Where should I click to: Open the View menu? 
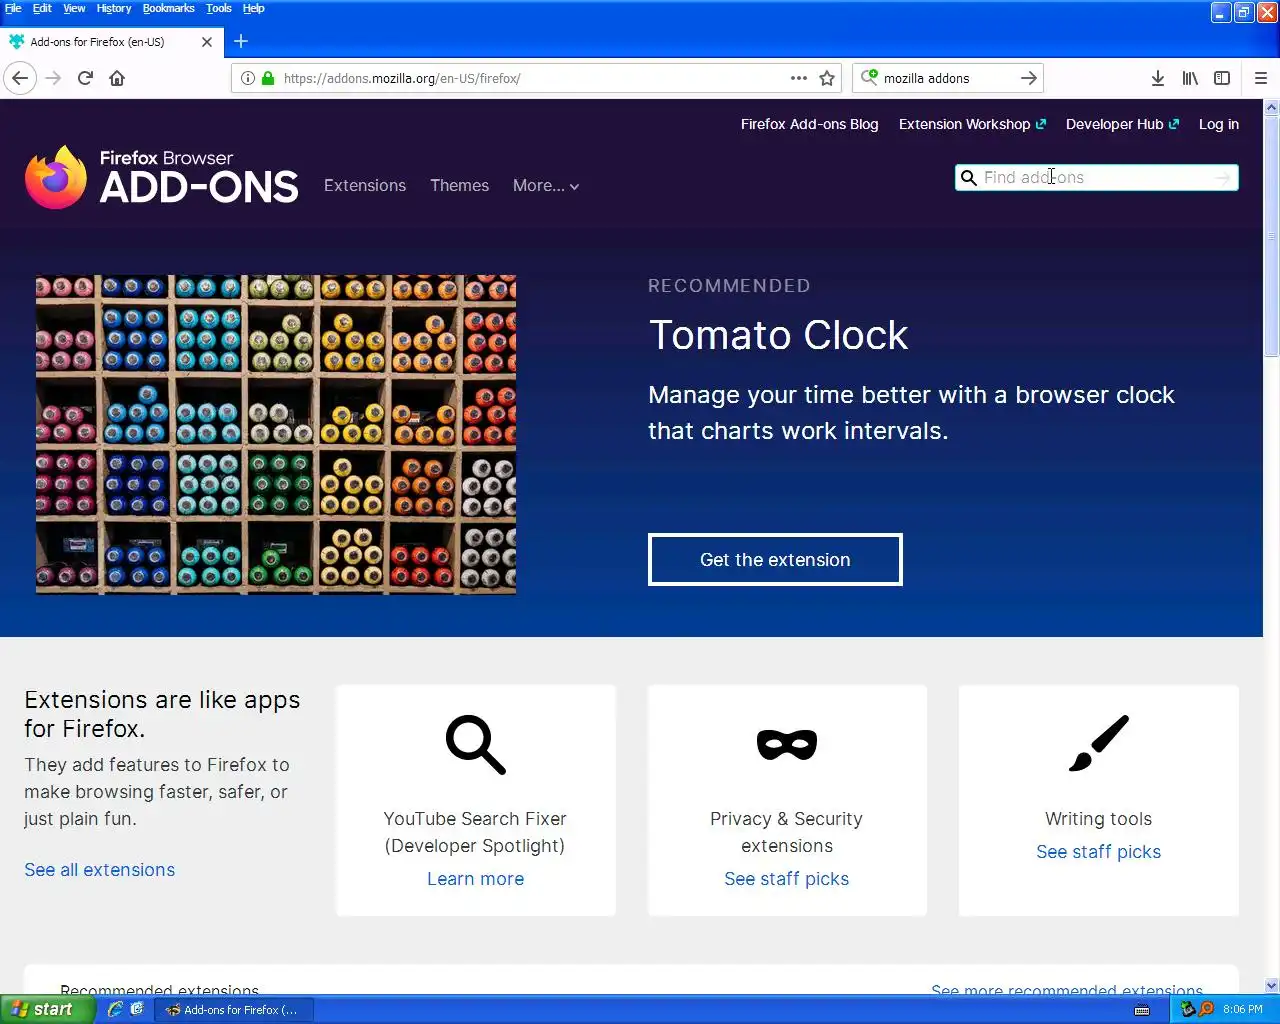(x=75, y=8)
